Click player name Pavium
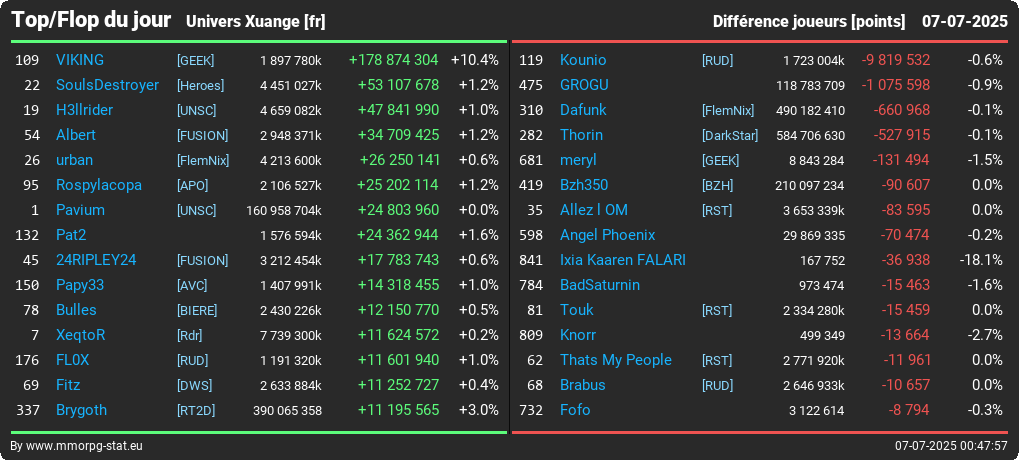This screenshot has width=1019, height=460. (x=80, y=210)
